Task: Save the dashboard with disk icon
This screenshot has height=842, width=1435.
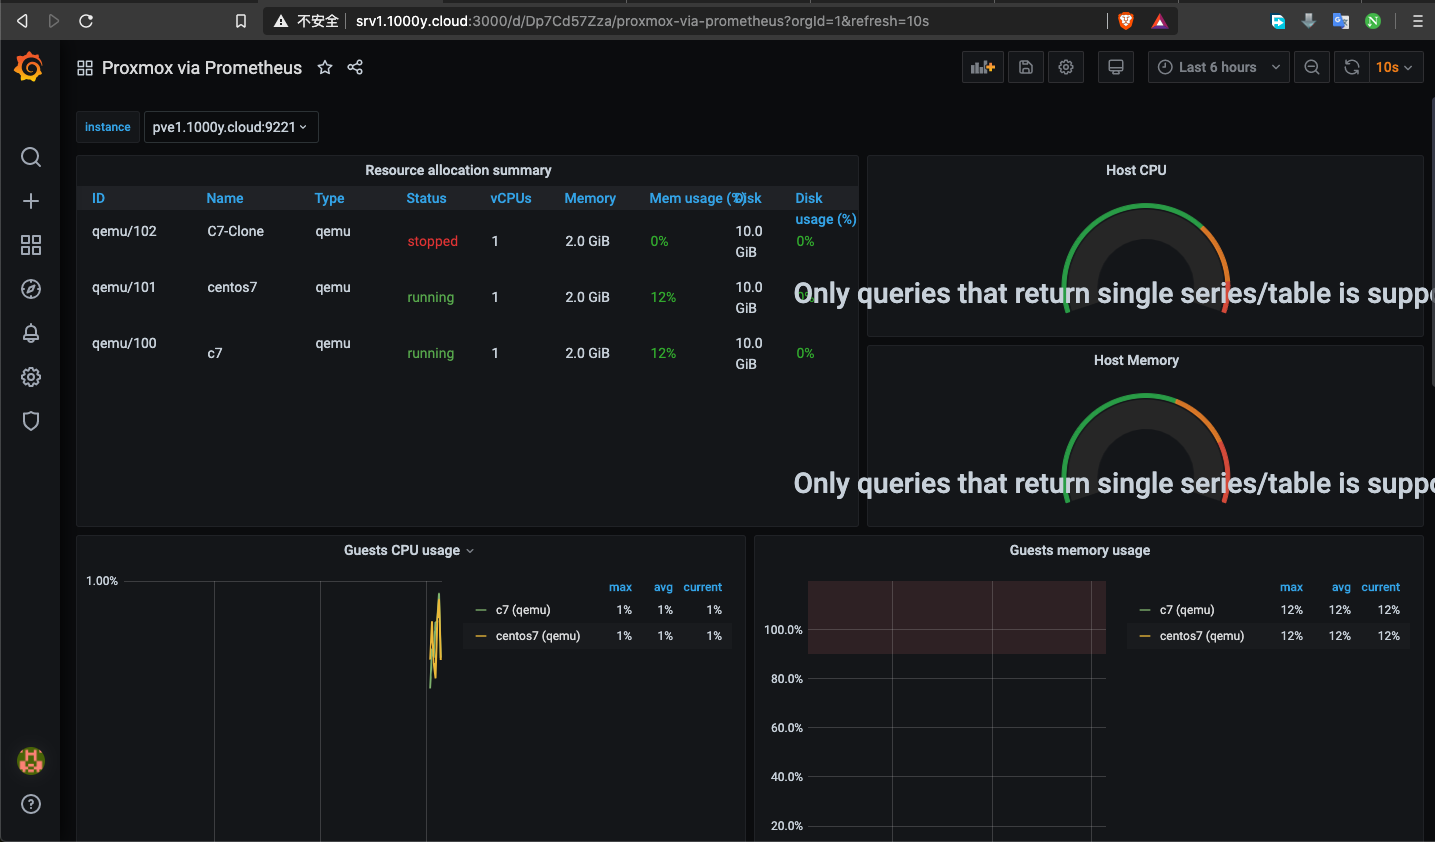Action: click(x=1026, y=67)
